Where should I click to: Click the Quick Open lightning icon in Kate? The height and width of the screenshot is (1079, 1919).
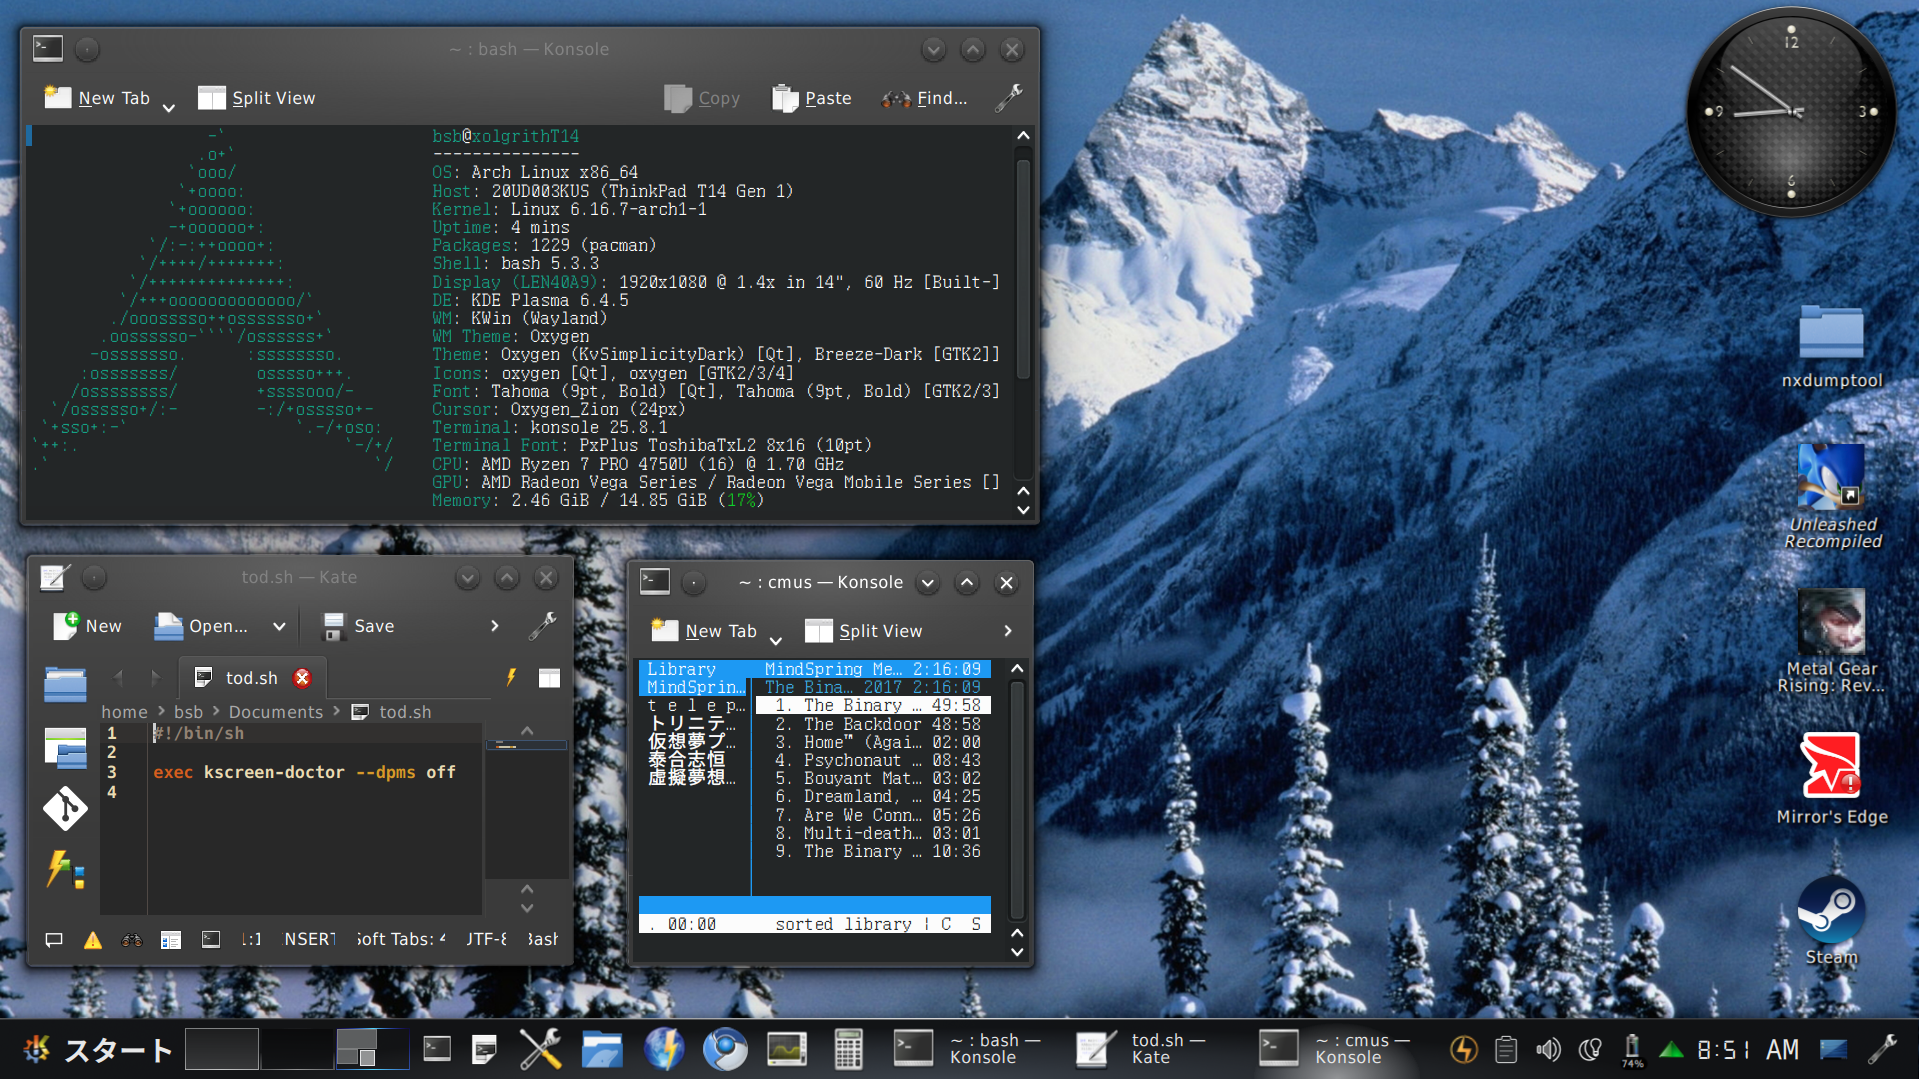(511, 677)
